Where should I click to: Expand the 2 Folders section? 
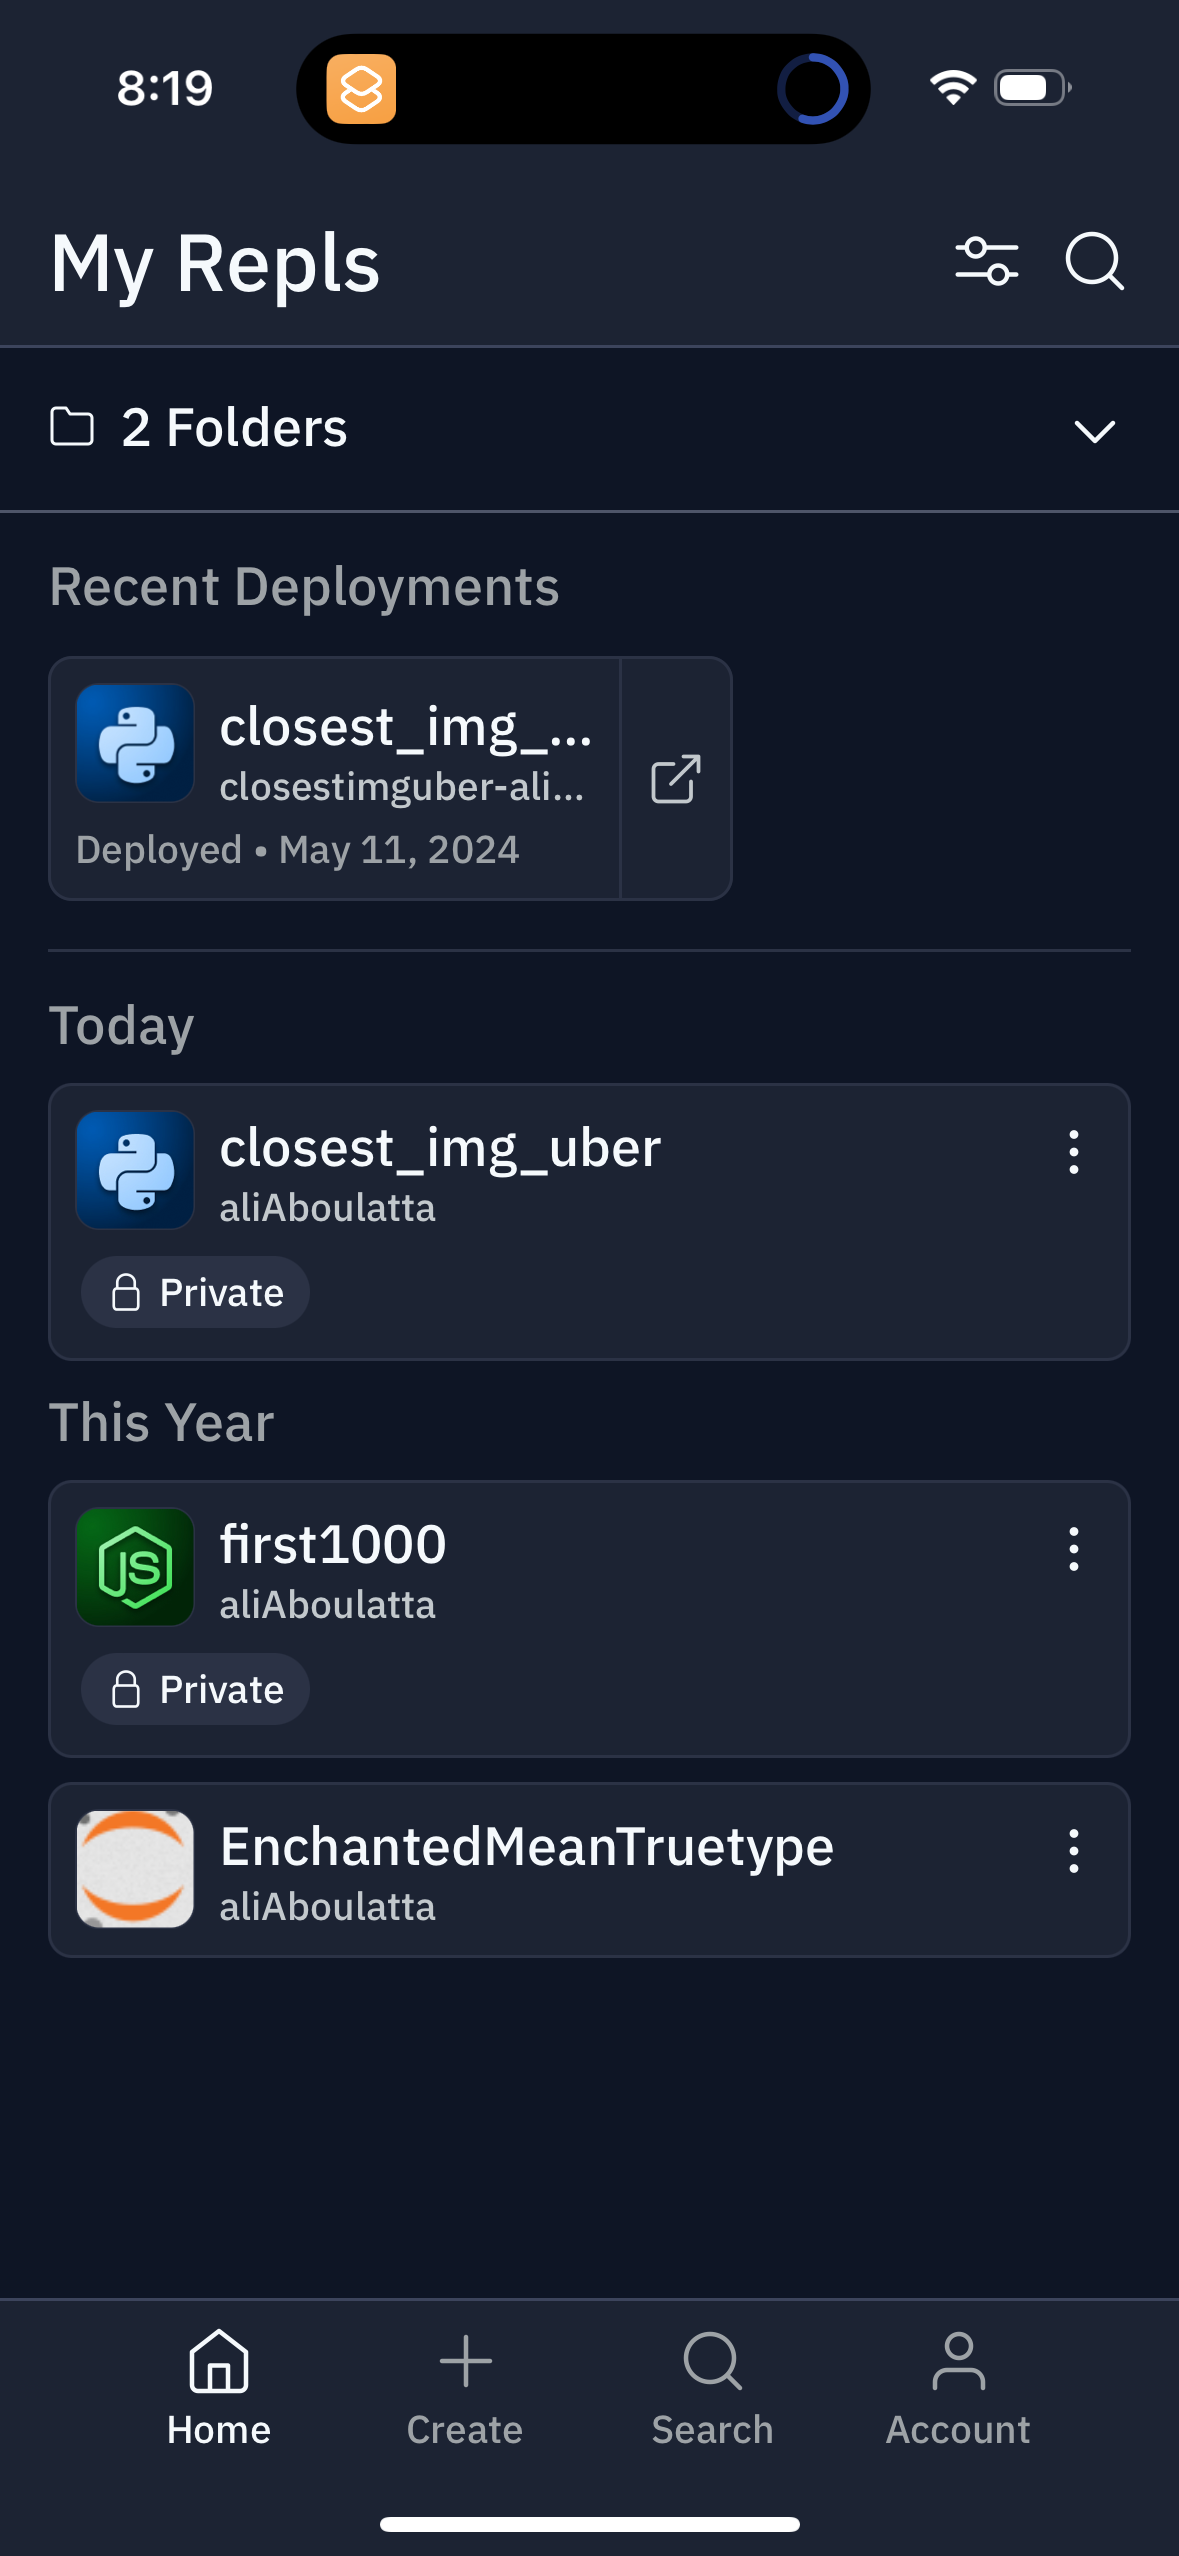point(234,428)
